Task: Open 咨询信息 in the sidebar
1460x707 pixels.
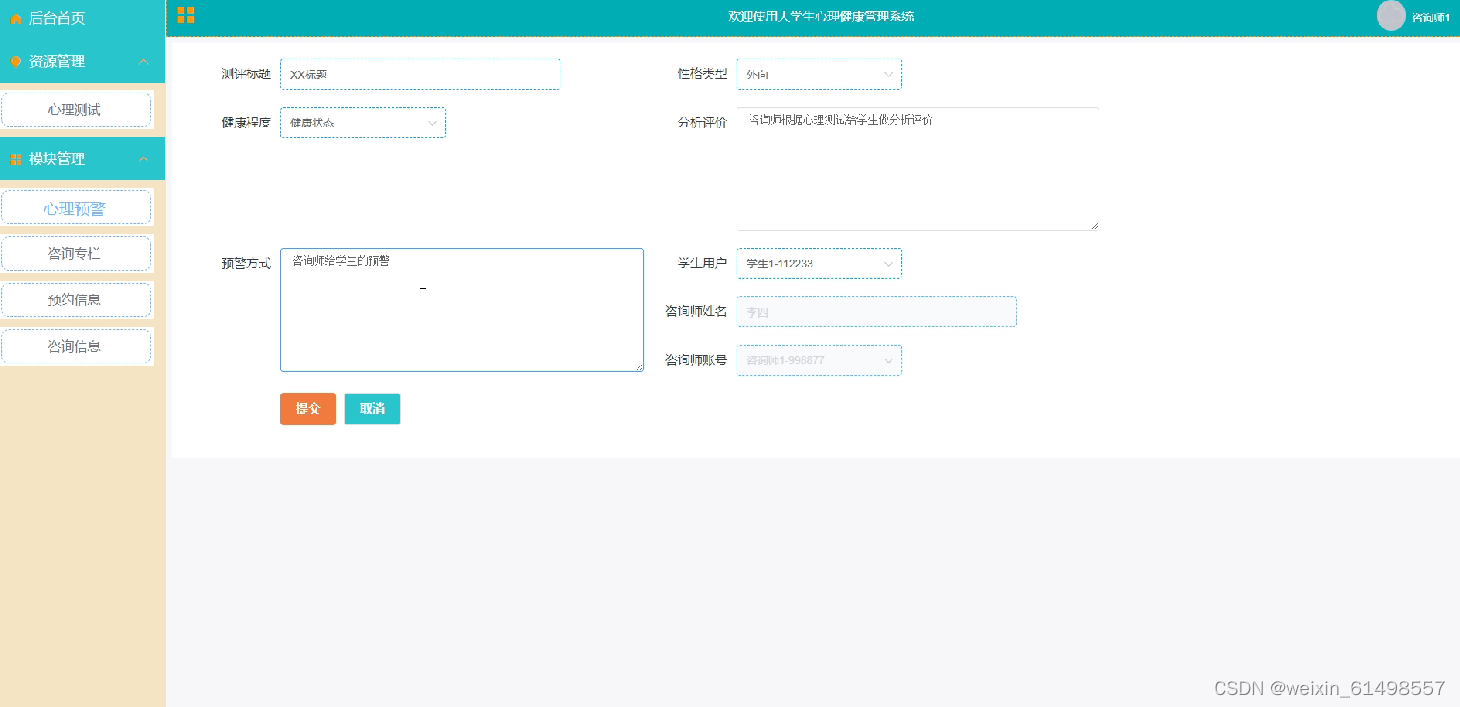Action: tap(76, 346)
